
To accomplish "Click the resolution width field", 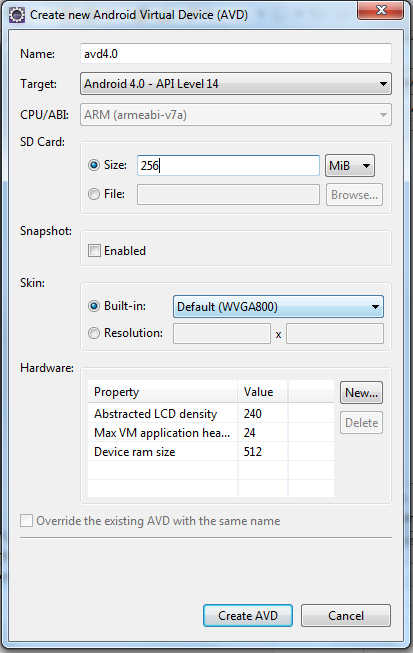I will point(222,334).
